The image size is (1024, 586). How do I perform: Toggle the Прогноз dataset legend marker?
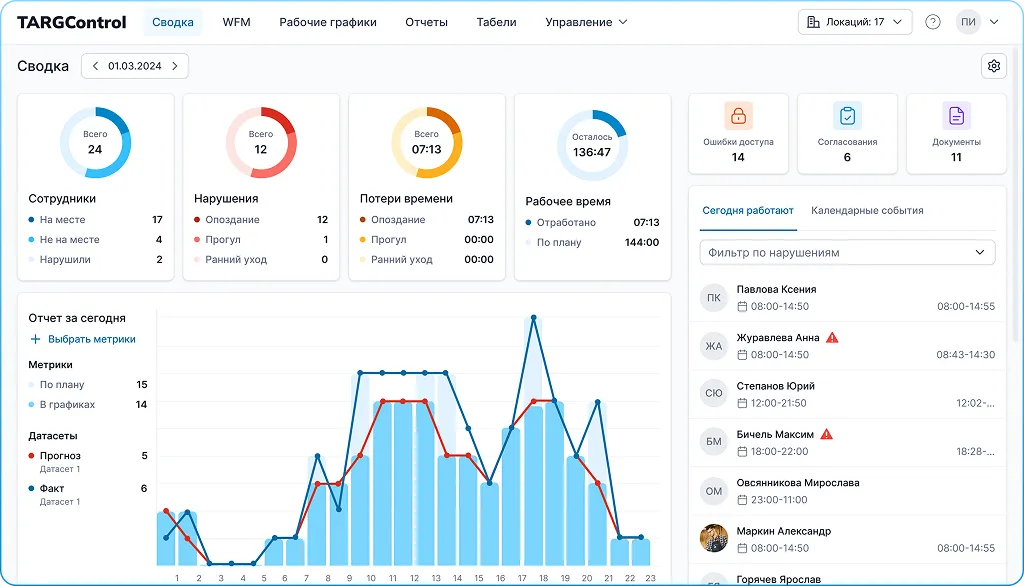[x=33, y=456]
